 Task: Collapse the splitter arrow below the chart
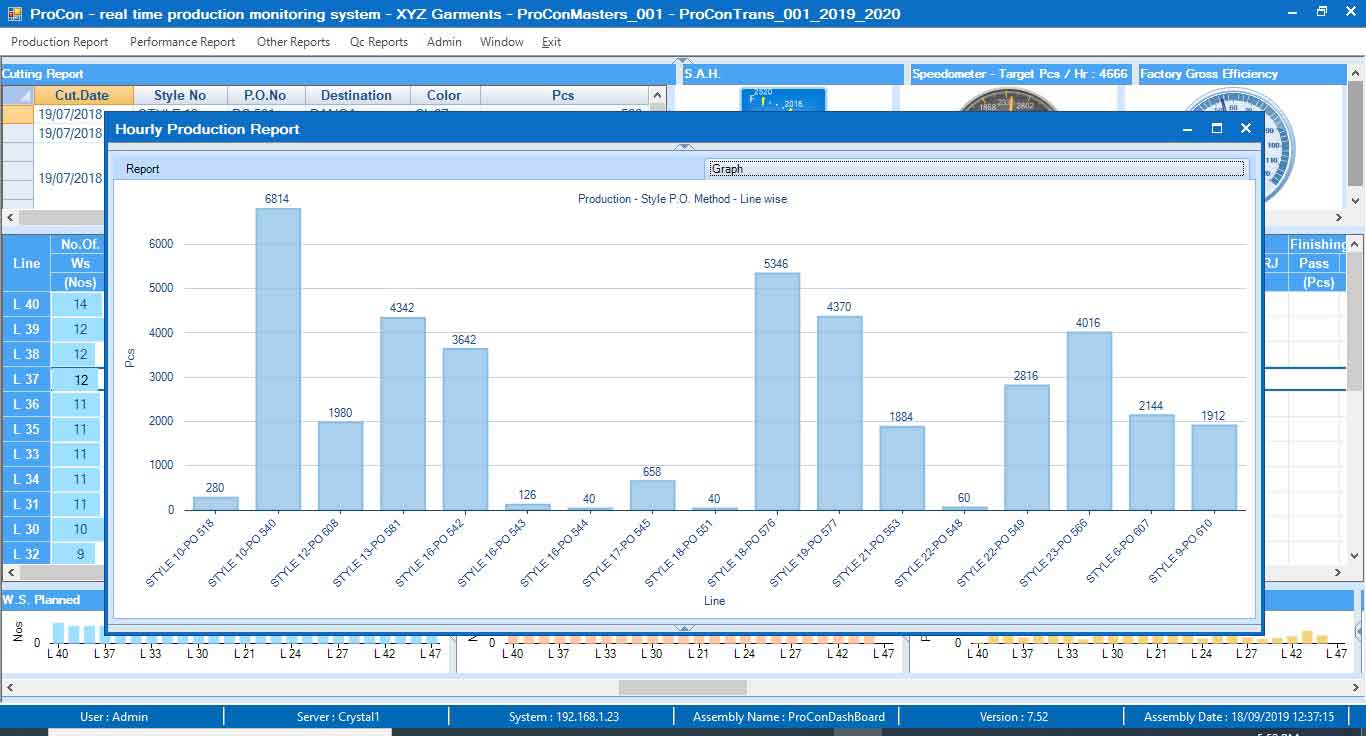[x=685, y=628]
